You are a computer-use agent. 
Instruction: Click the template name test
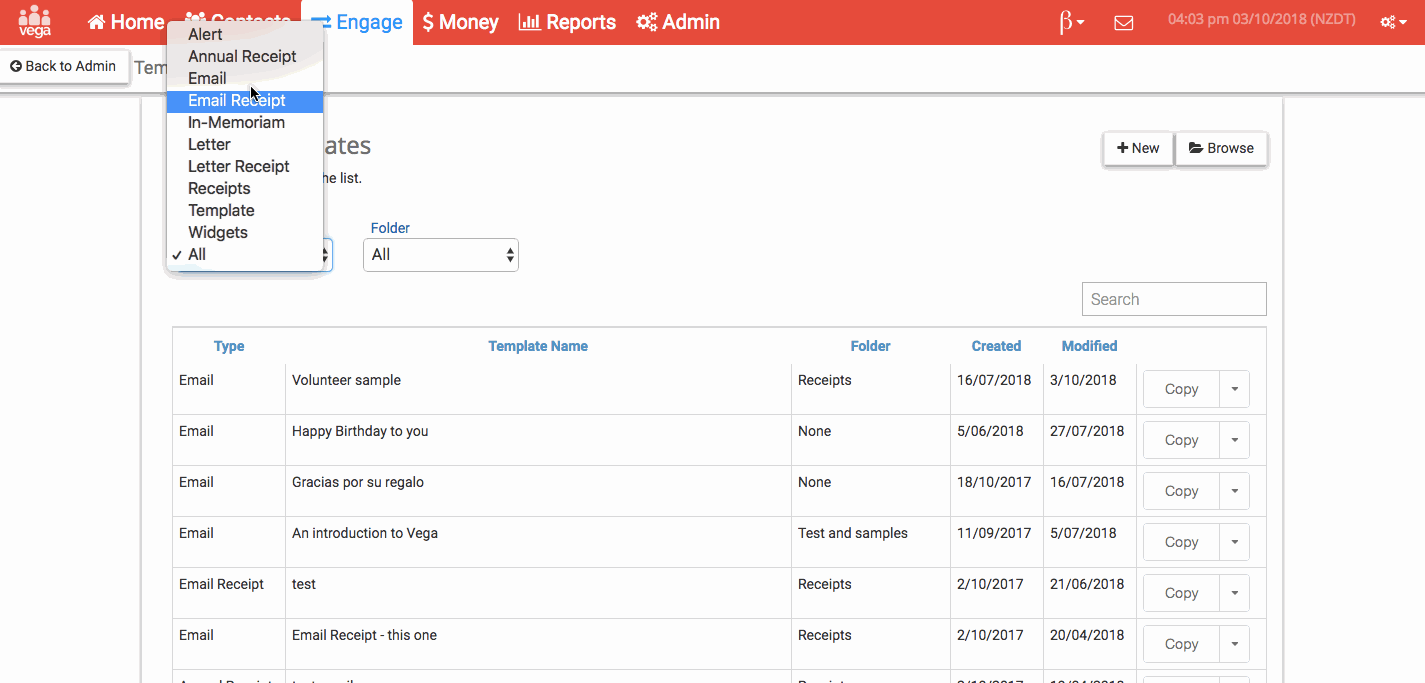click(x=304, y=584)
